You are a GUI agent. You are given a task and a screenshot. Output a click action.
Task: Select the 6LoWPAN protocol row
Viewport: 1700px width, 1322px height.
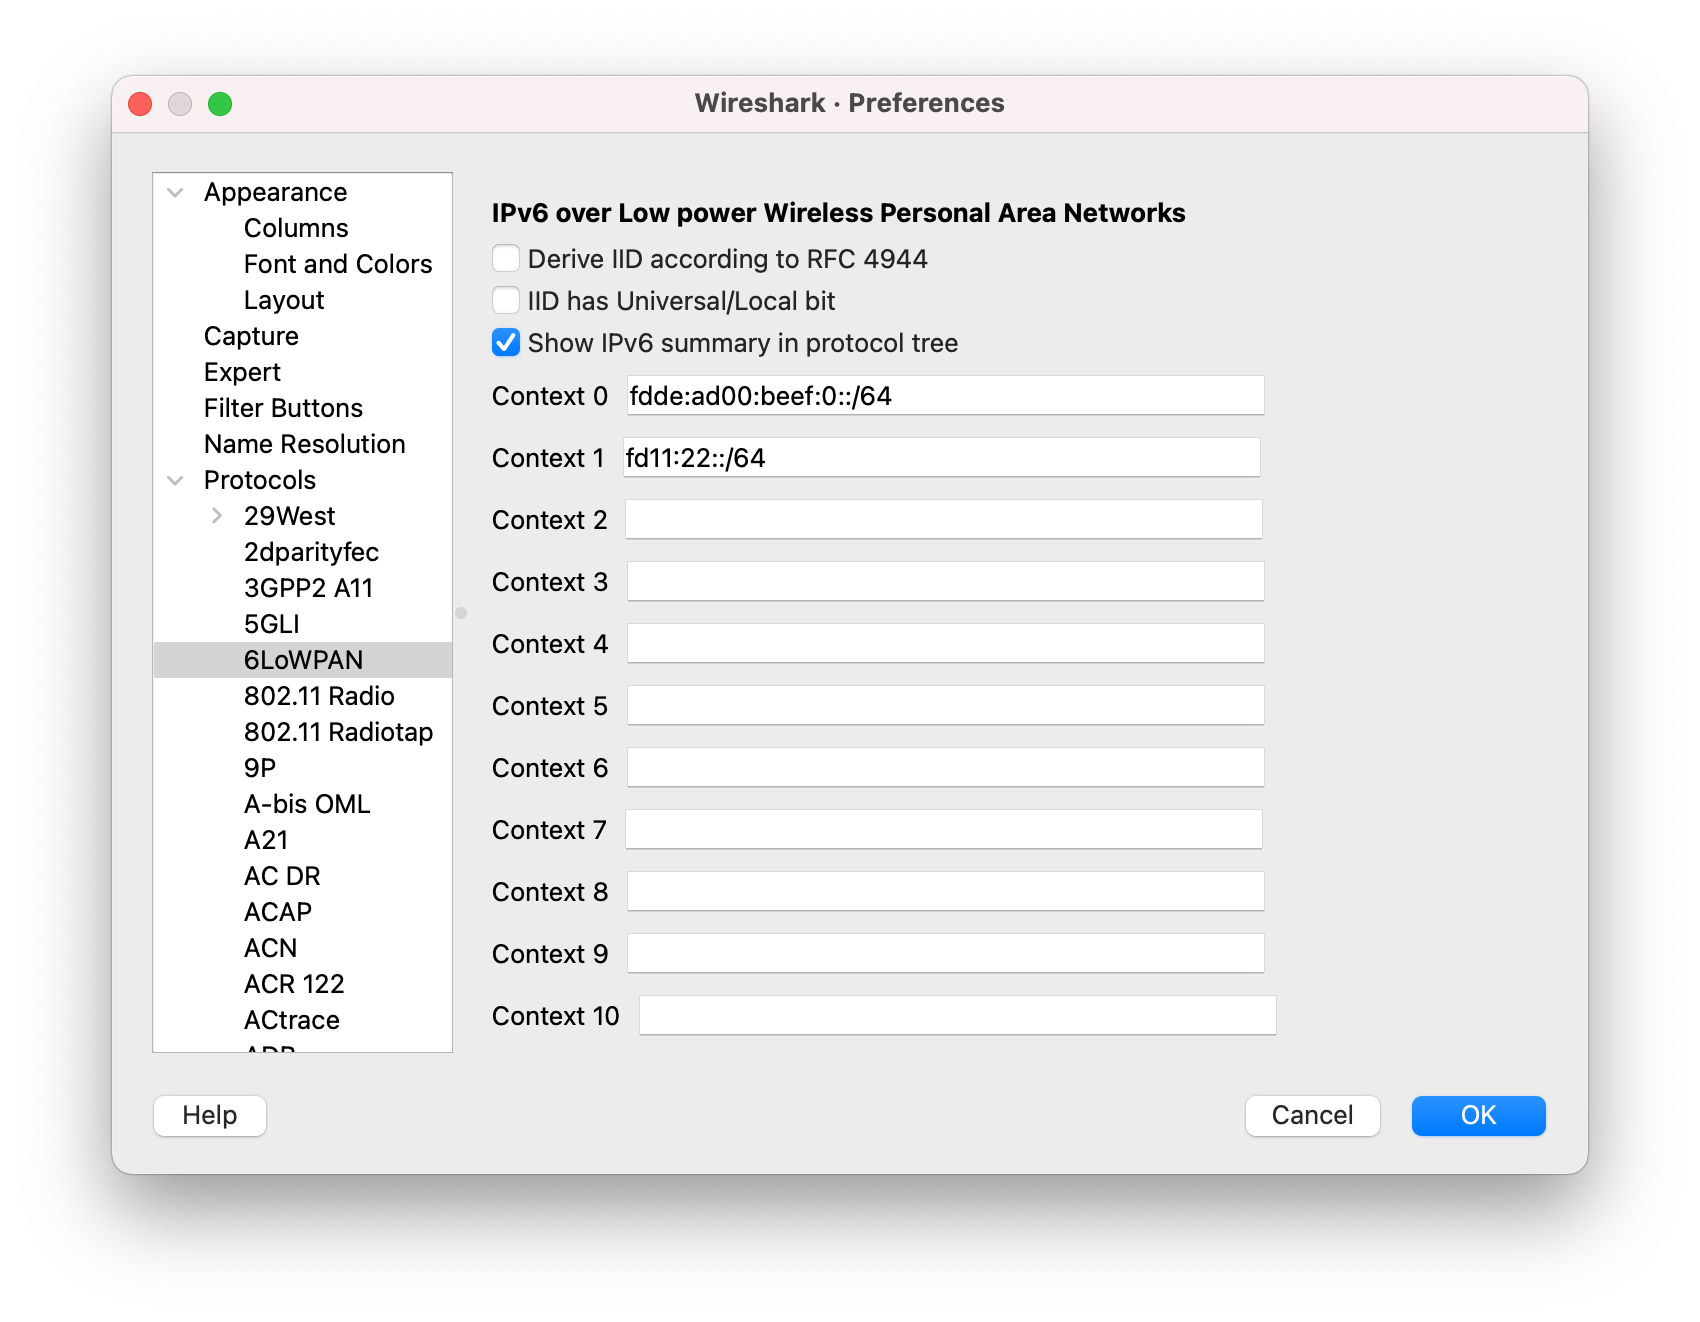point(303,660)
